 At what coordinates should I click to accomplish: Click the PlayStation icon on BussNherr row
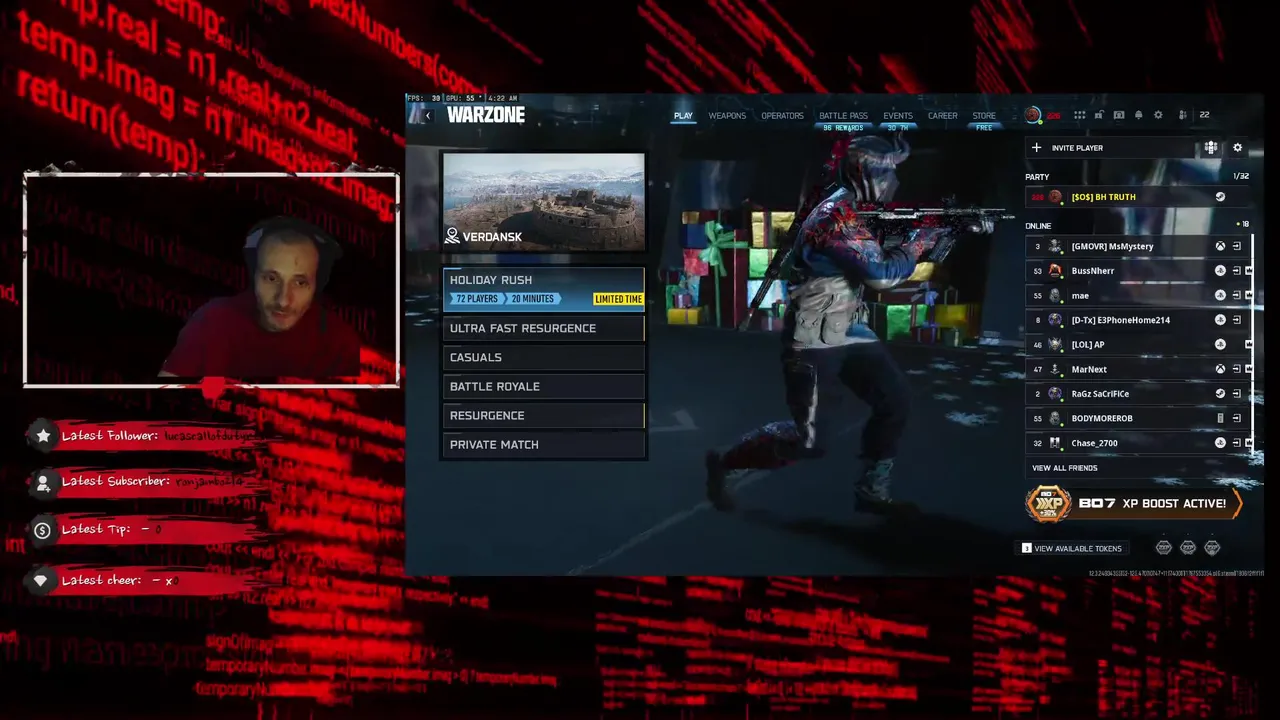click(x=1220, y=271)
